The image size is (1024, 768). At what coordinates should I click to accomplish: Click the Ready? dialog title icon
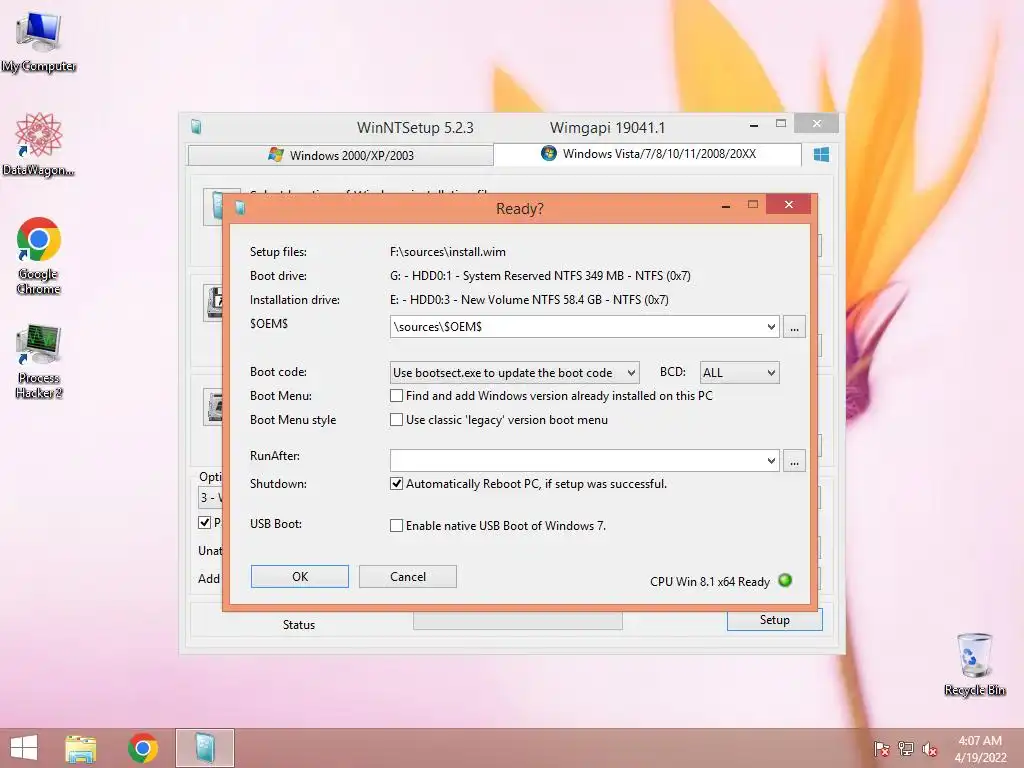point(240,208)
